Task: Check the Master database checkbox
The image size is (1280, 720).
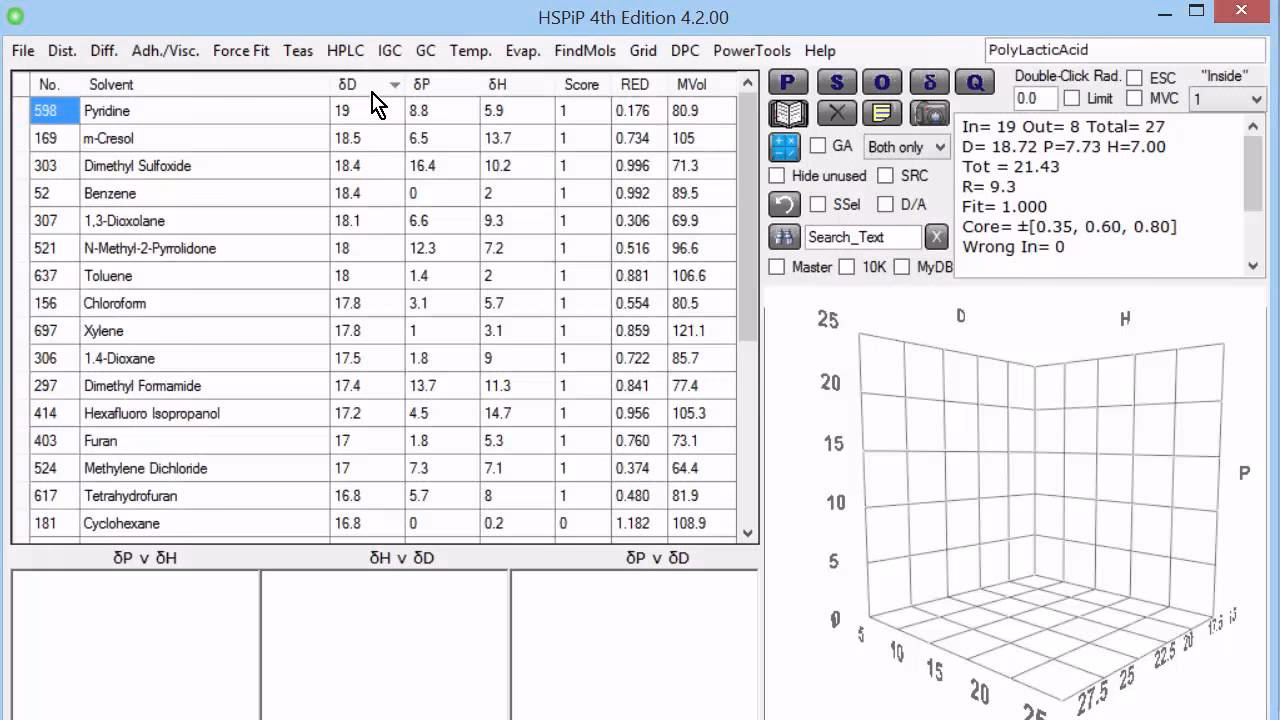Action: 777,267
